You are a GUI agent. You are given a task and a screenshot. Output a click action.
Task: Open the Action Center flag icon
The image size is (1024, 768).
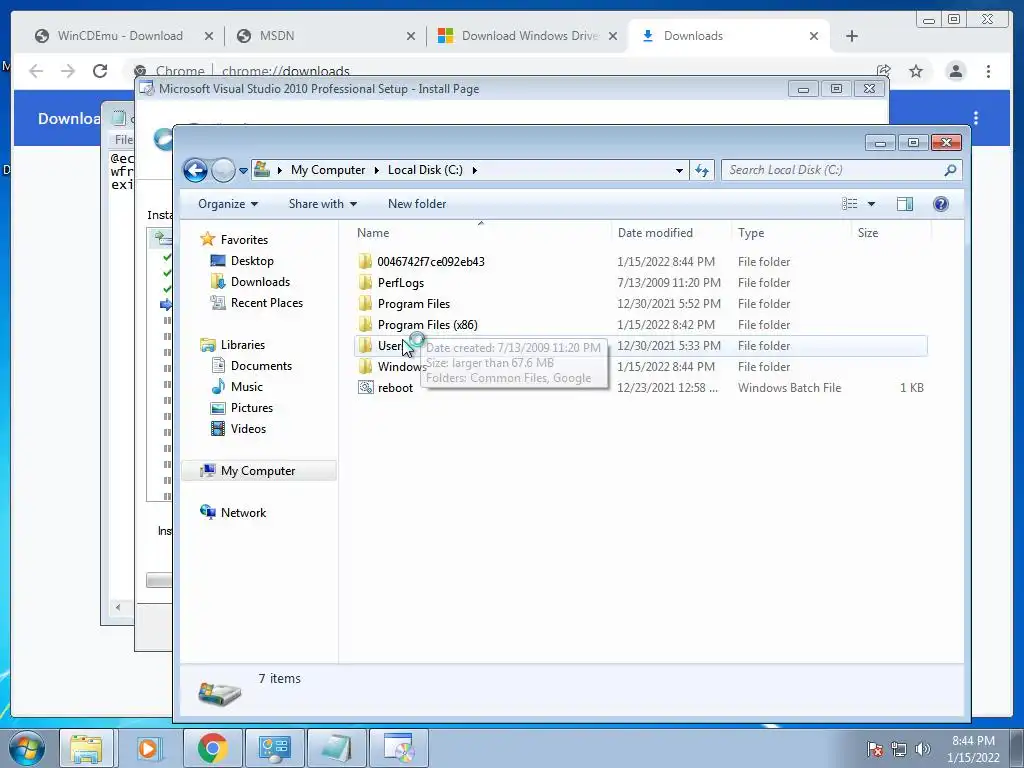[x=874, y=749]
